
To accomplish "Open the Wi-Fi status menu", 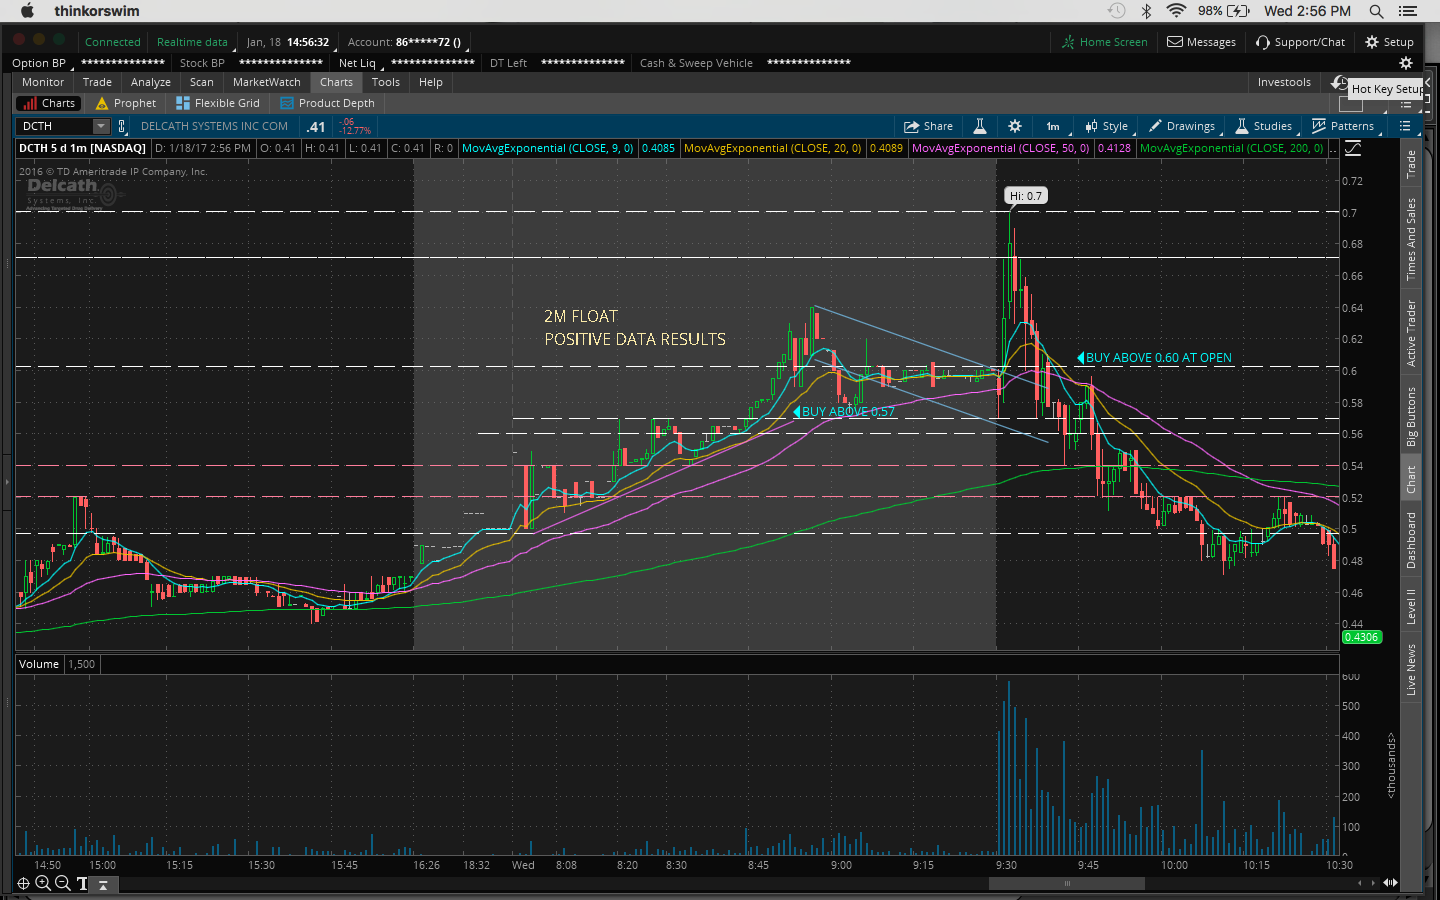I will coord(1176,11).
